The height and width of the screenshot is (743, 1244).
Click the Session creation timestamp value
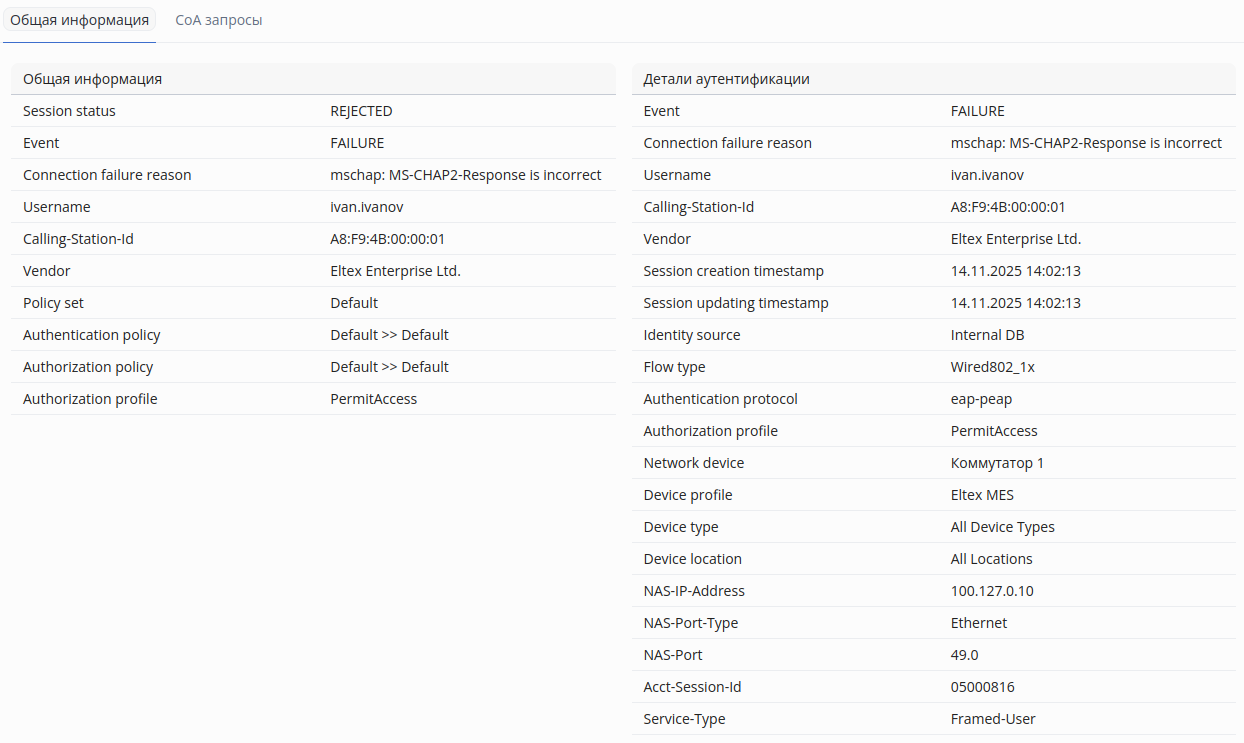click(1015, 271)
